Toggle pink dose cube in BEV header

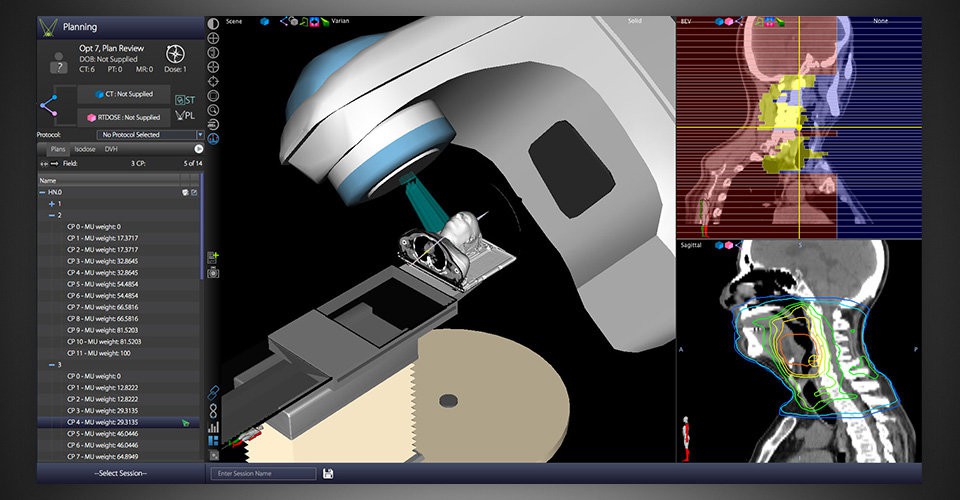tap(729, 21)
